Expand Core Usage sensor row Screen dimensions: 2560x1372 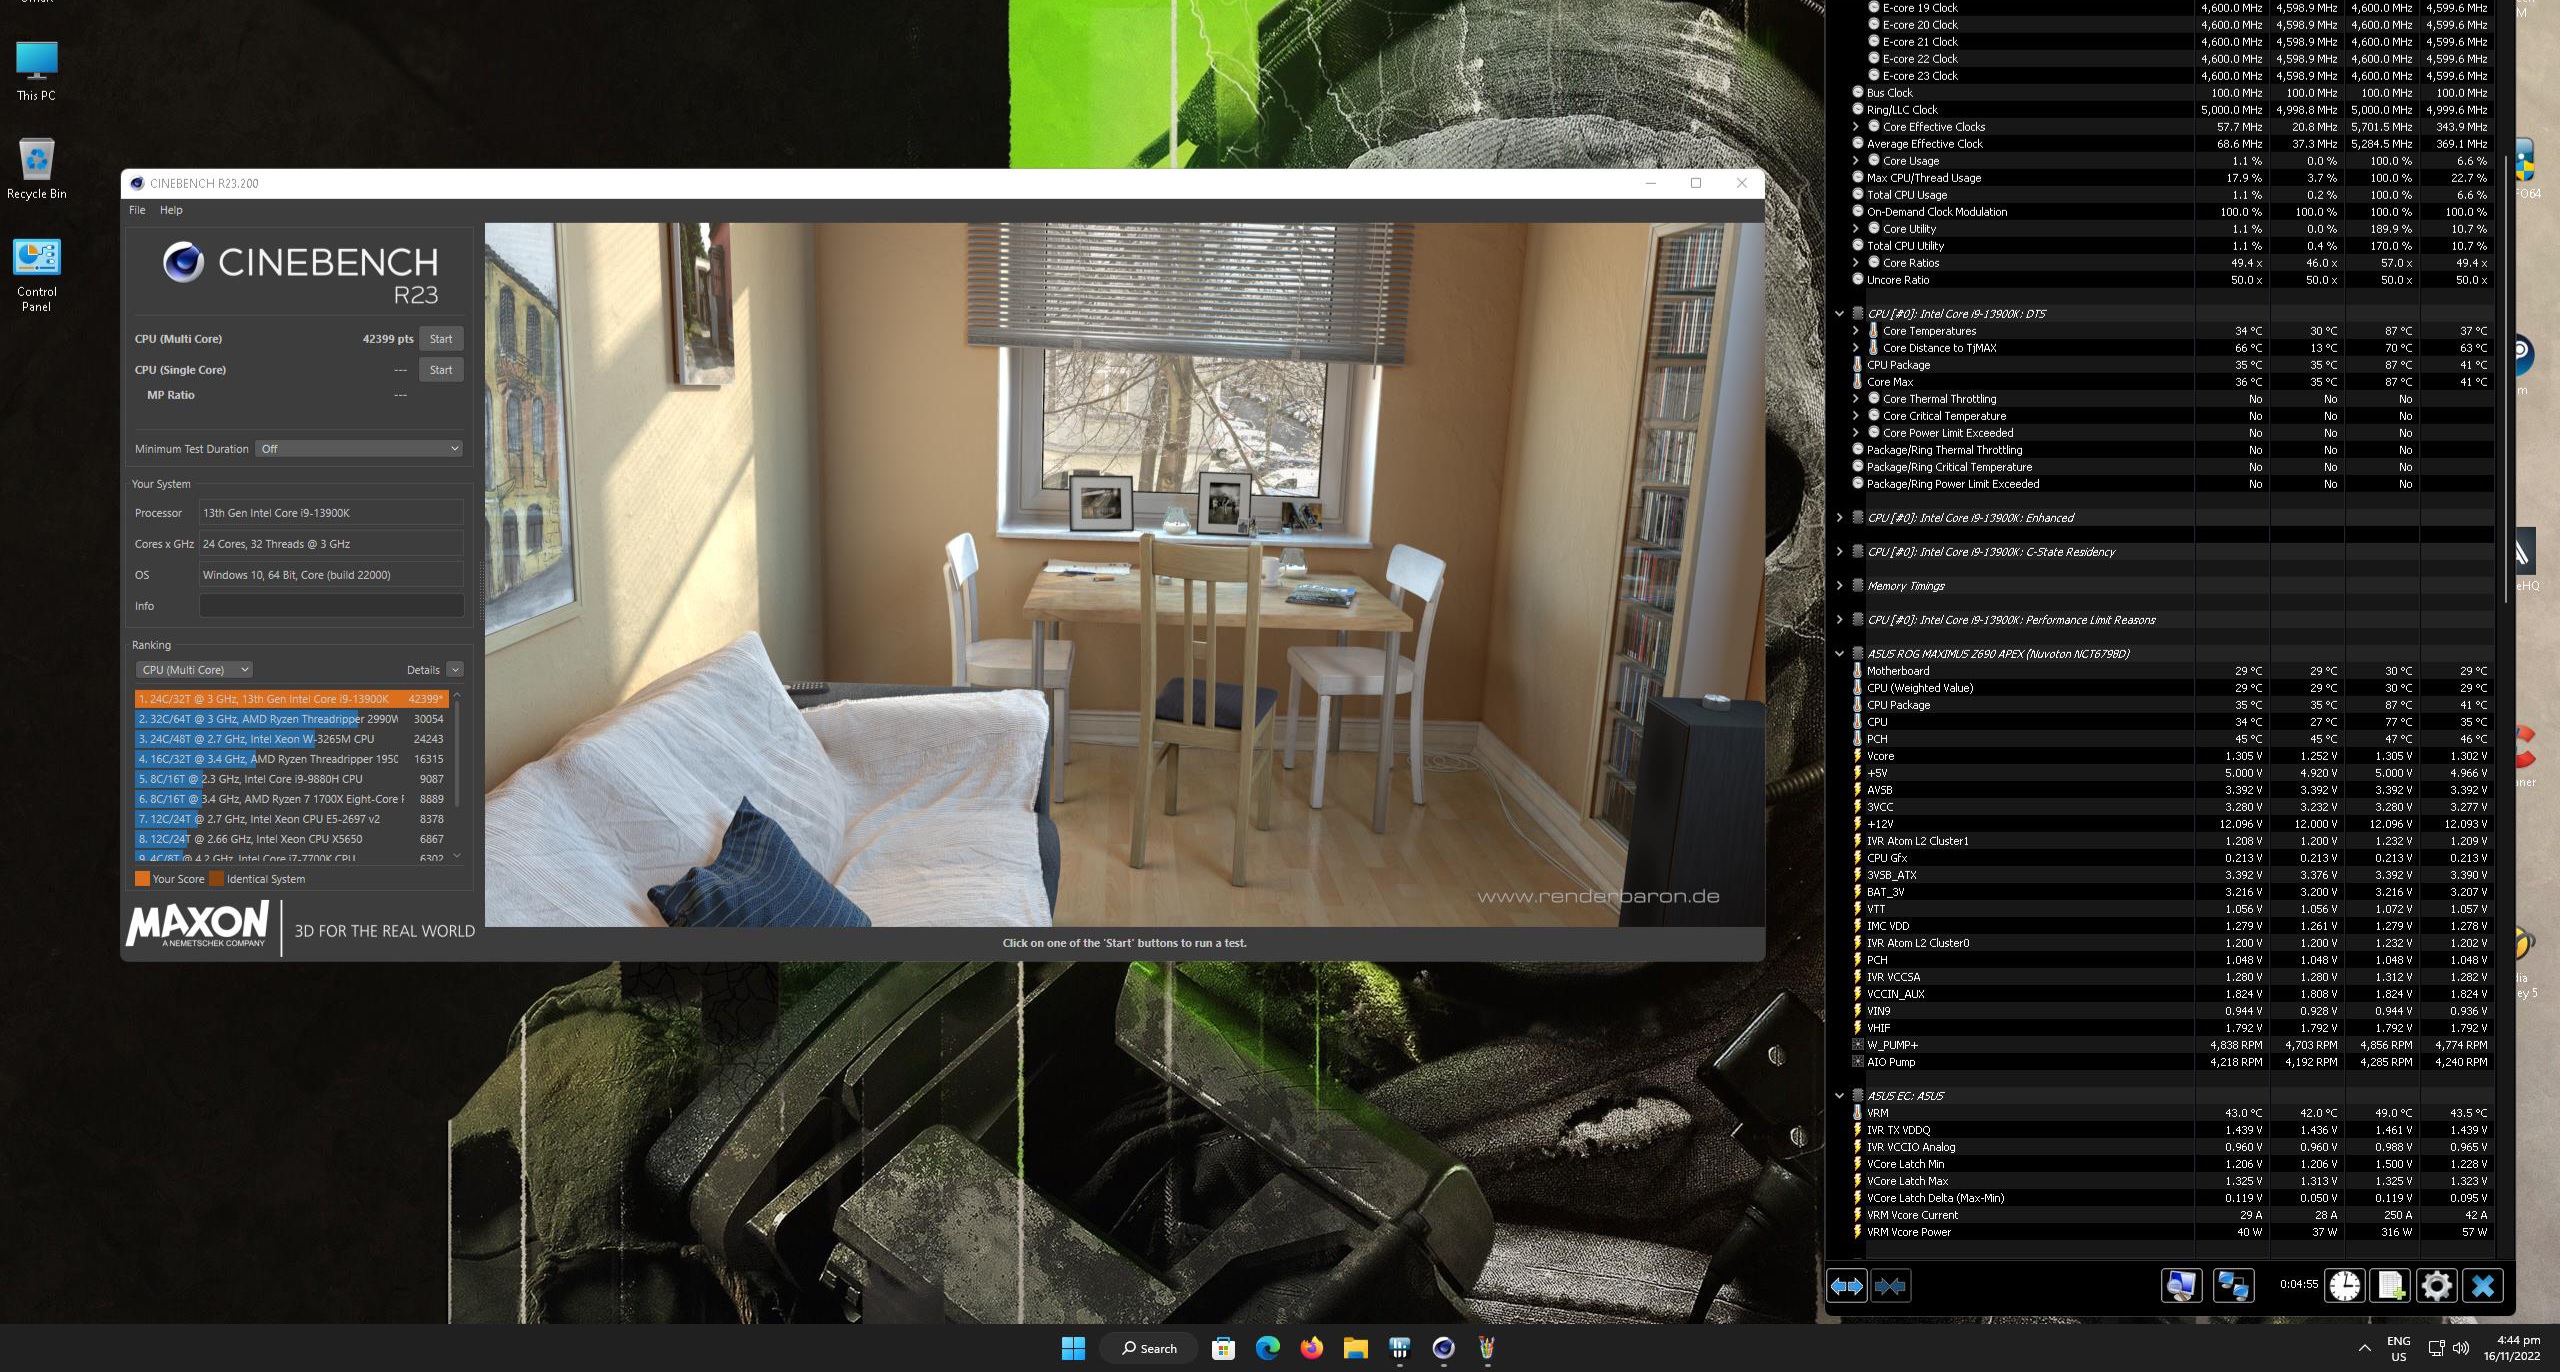click(x=1856, y=161)
